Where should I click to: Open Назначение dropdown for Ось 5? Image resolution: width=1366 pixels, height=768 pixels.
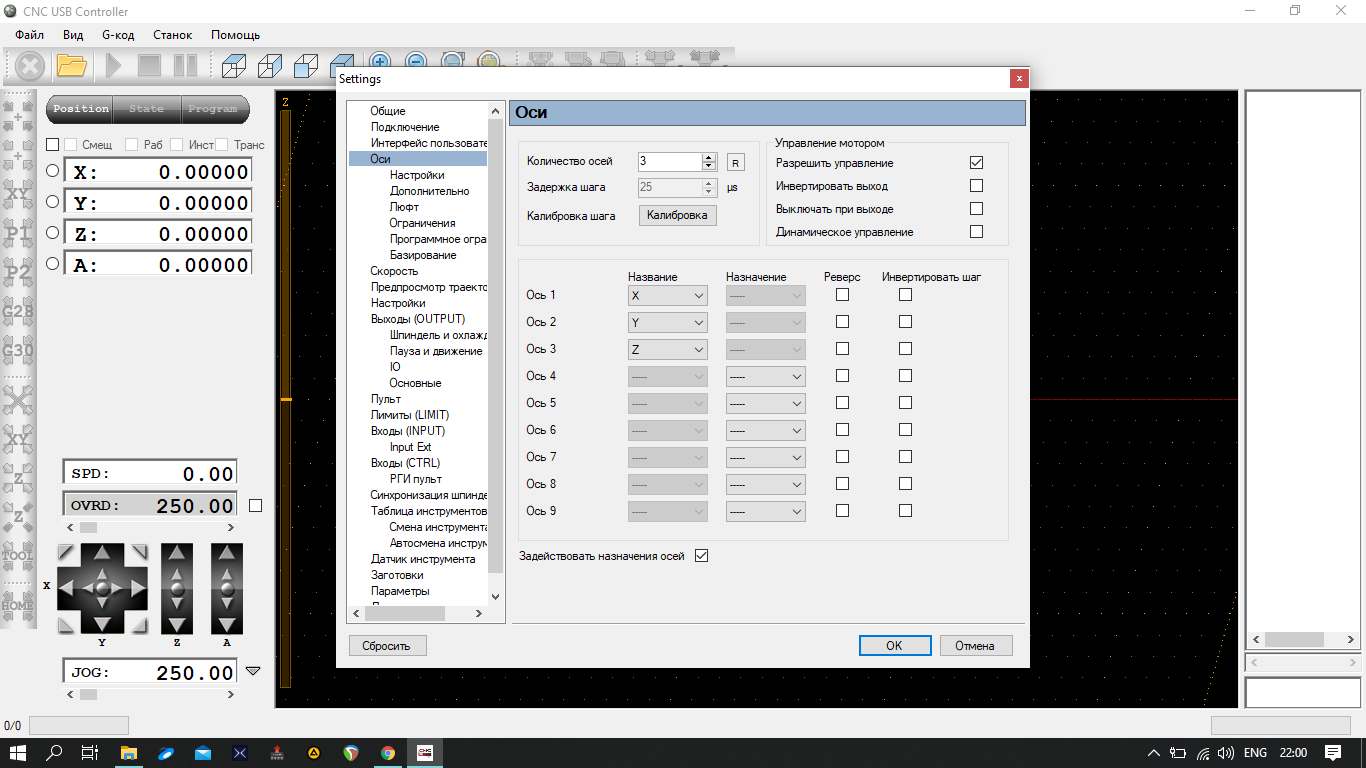click(766, 403)
